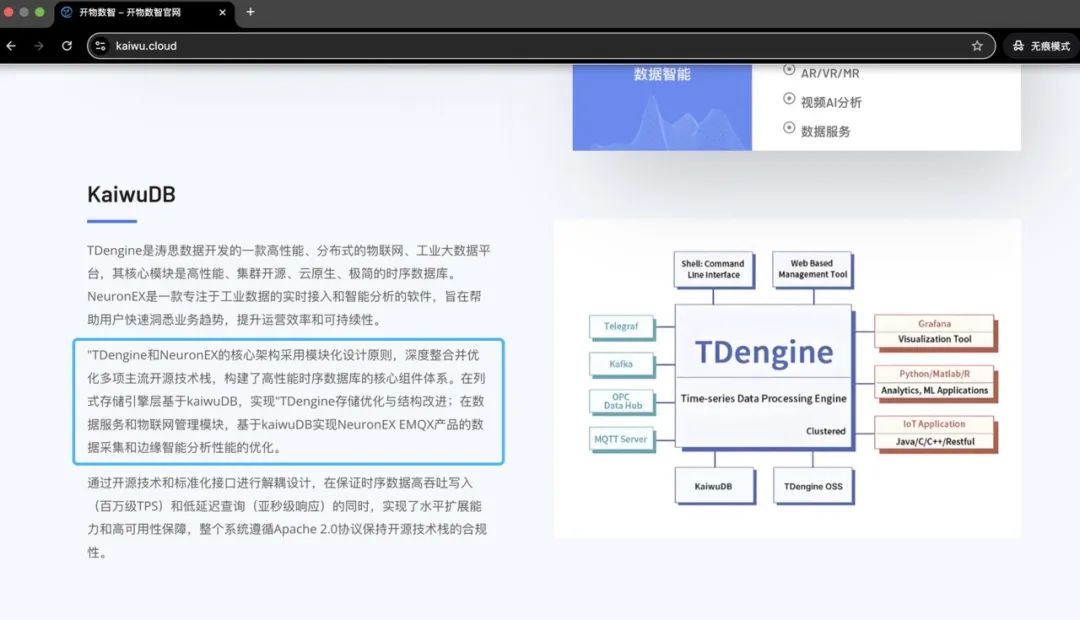Click the OPC Data Hub box
Viewport: 1080px width, 620px height.
coord(623,401)
